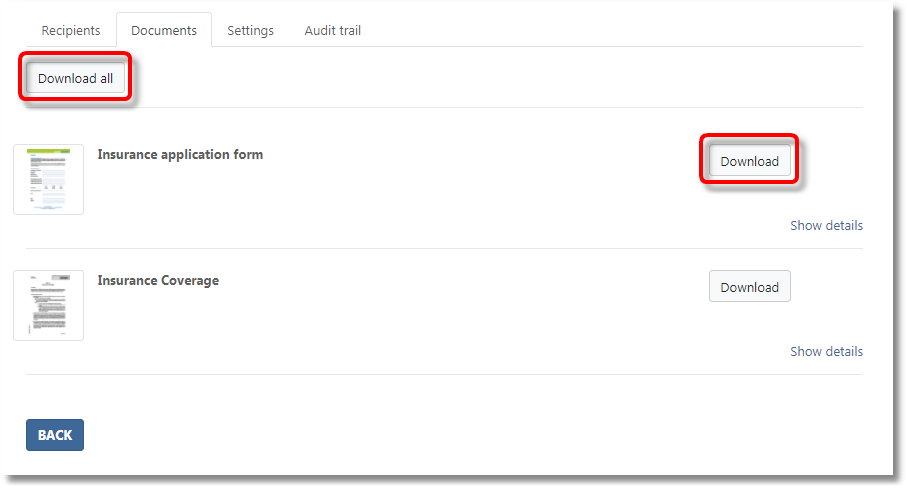Go to the Settings tab

click(x=250, y=30)
